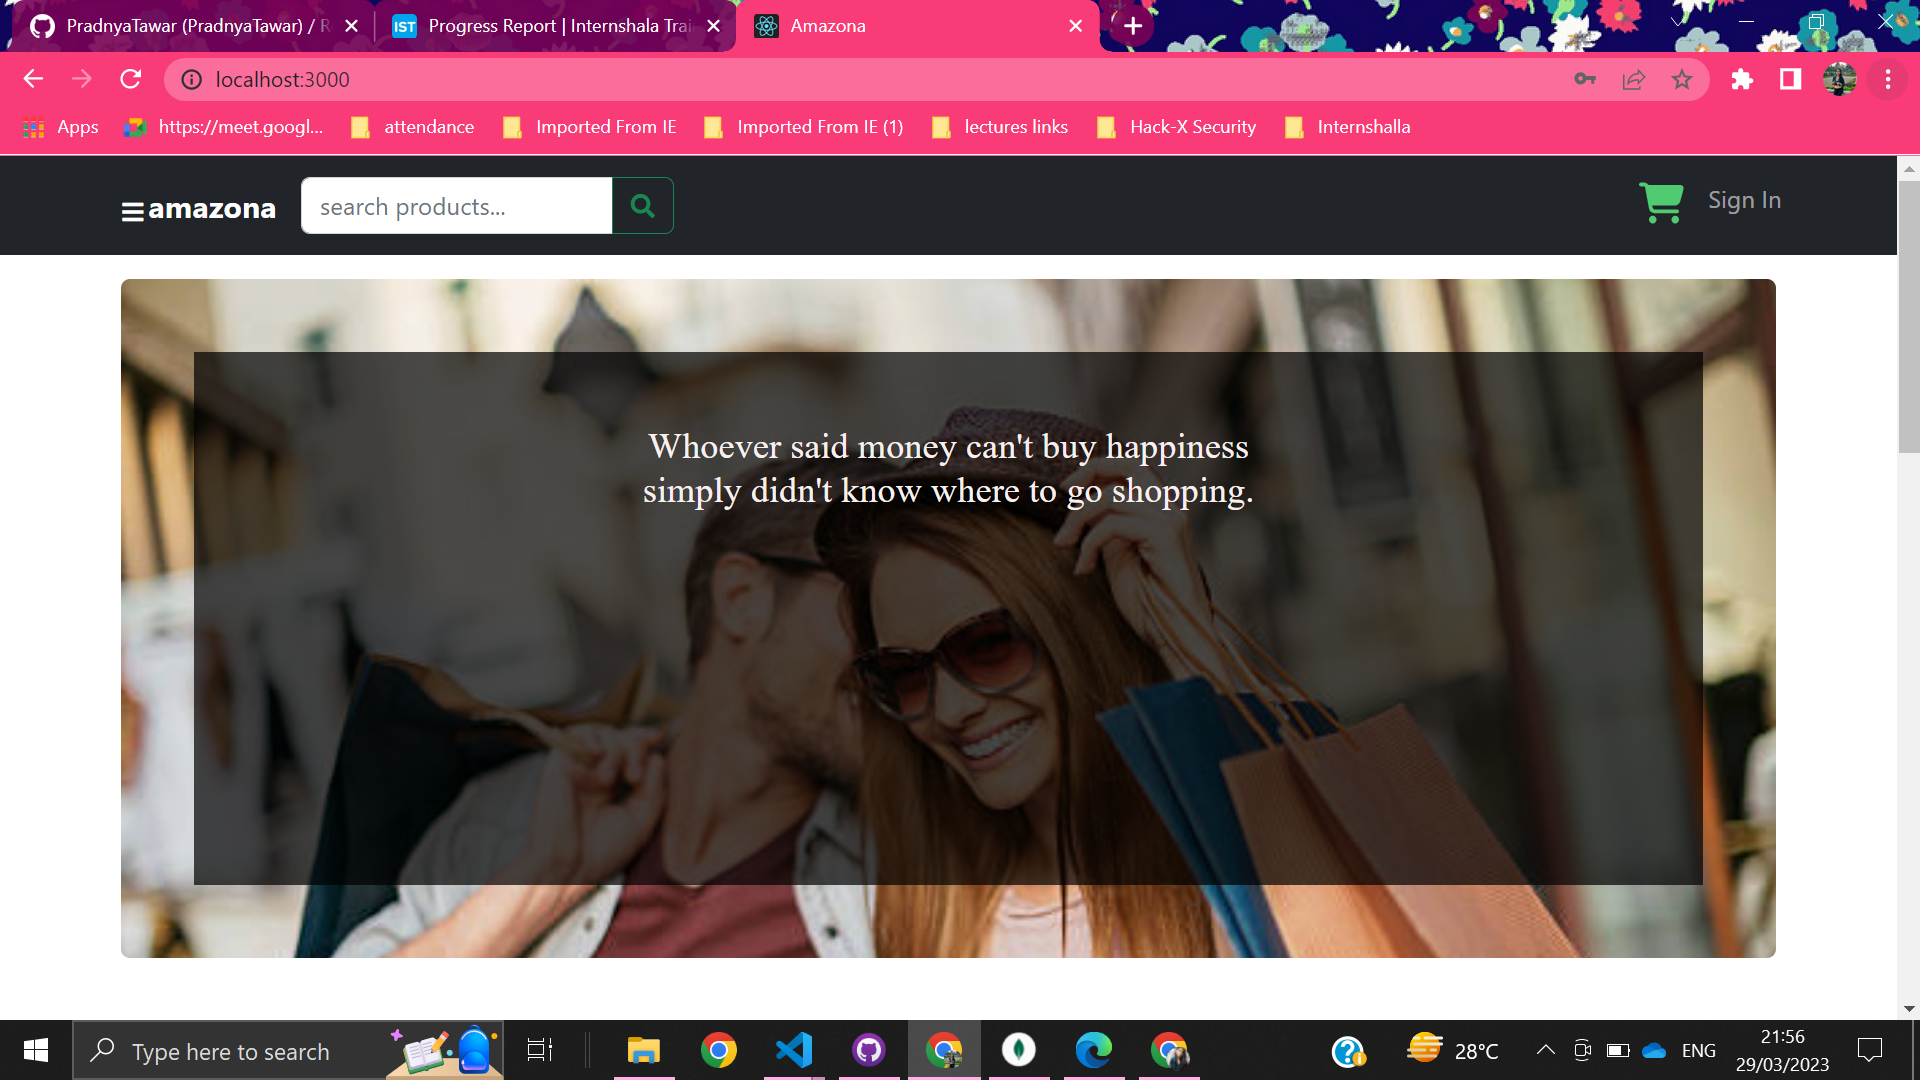
Task: Click the page vertical scrollbar thumb
Action: pyautogui.click(x=1908, y=316)
